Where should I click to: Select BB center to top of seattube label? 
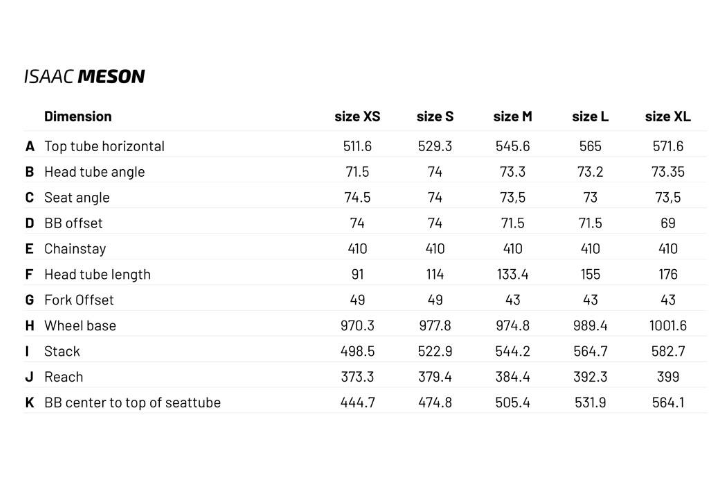click(132, 403)
